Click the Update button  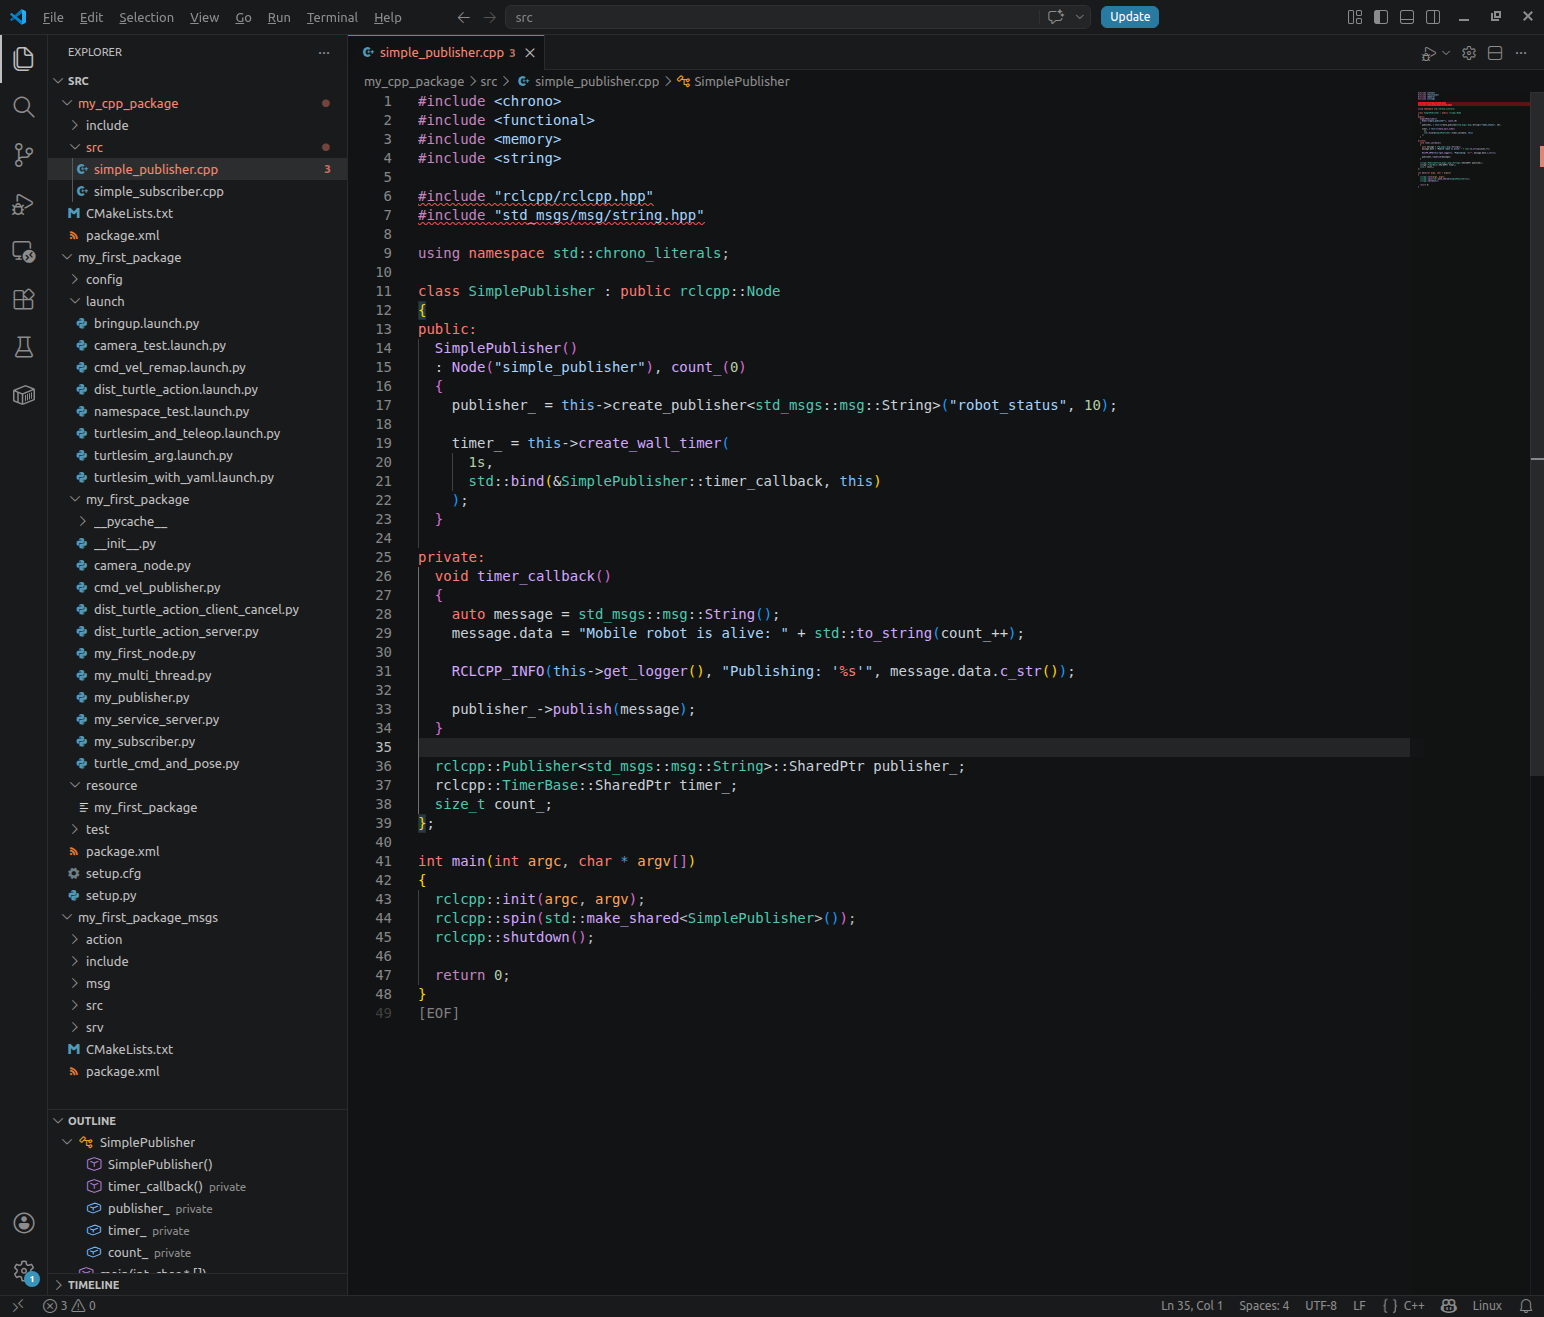[x=1130, y=17]
